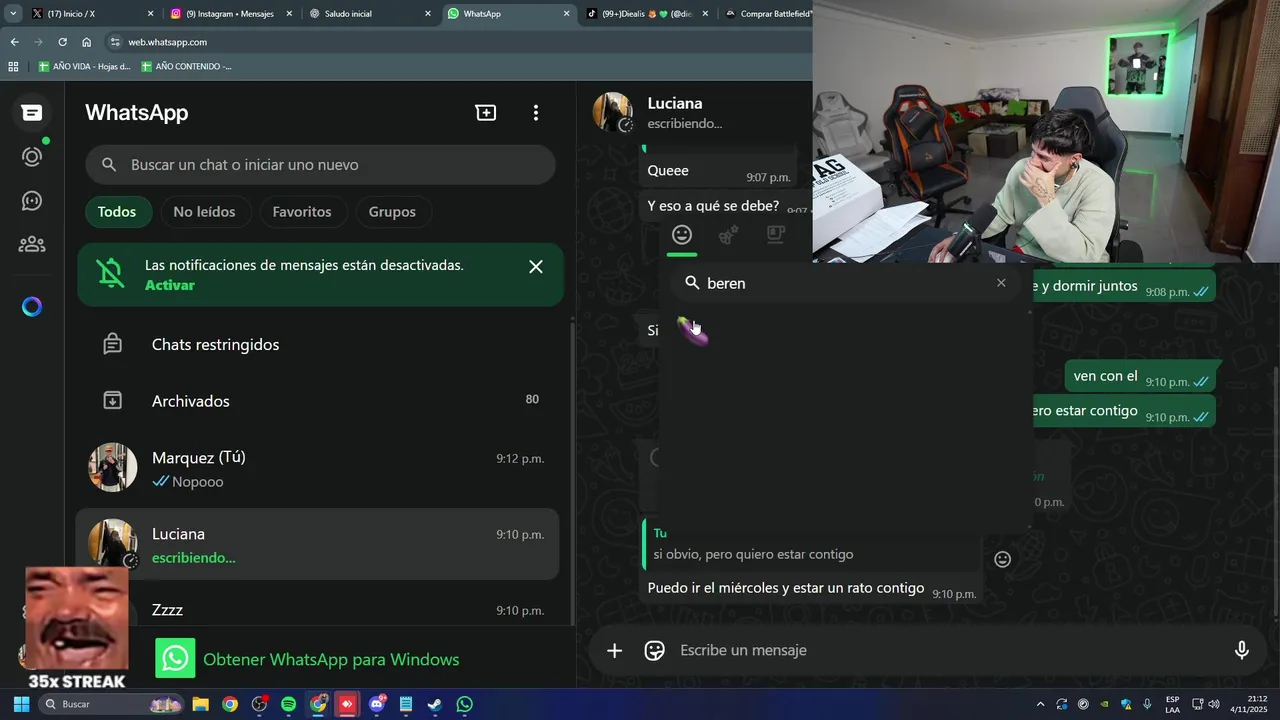1280x720 pixels.
Task: Focus the 'Buscar un chat' search field
Action: point(320,165)
